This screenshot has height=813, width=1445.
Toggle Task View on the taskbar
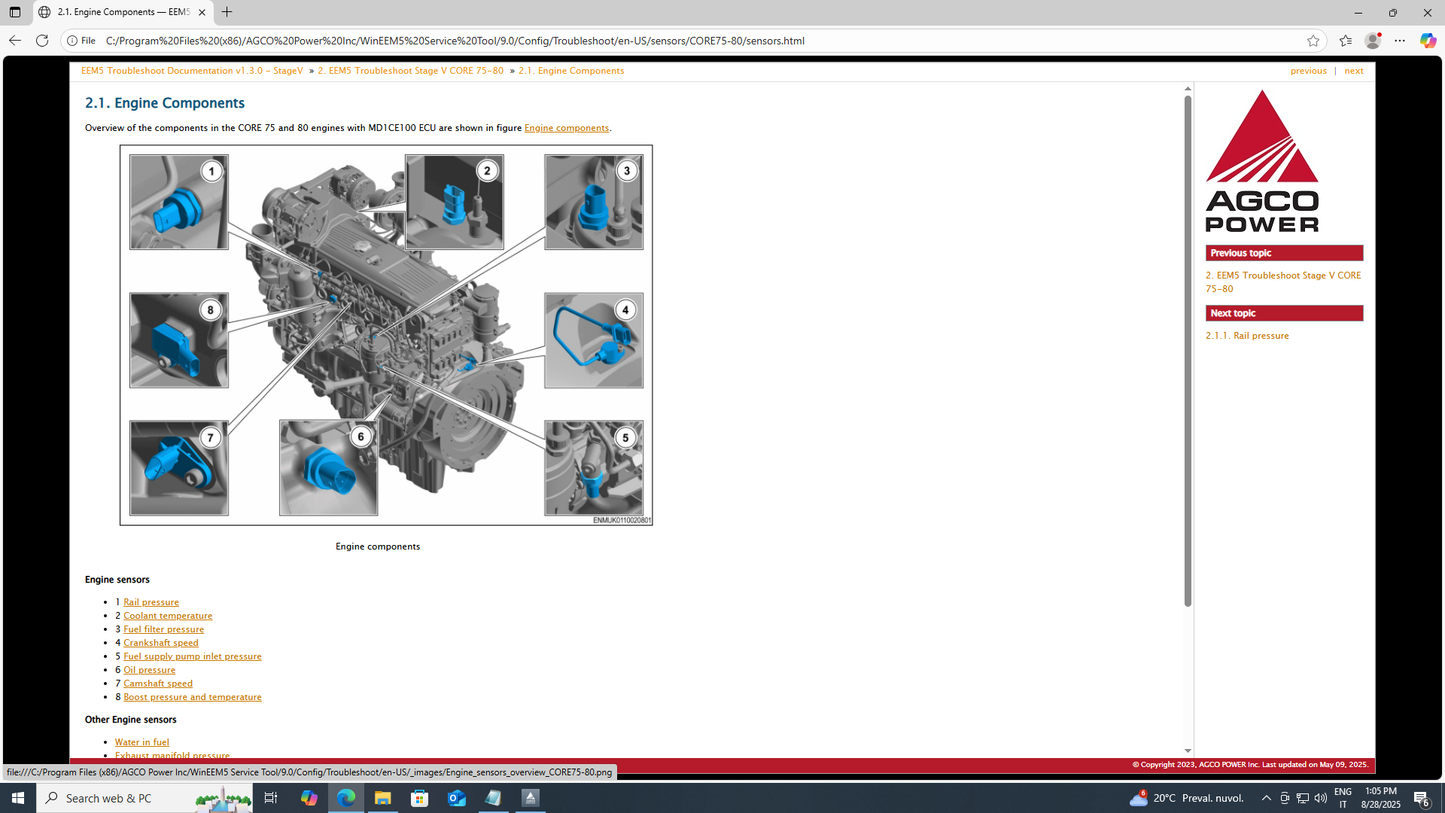click(x=271, y=797)
